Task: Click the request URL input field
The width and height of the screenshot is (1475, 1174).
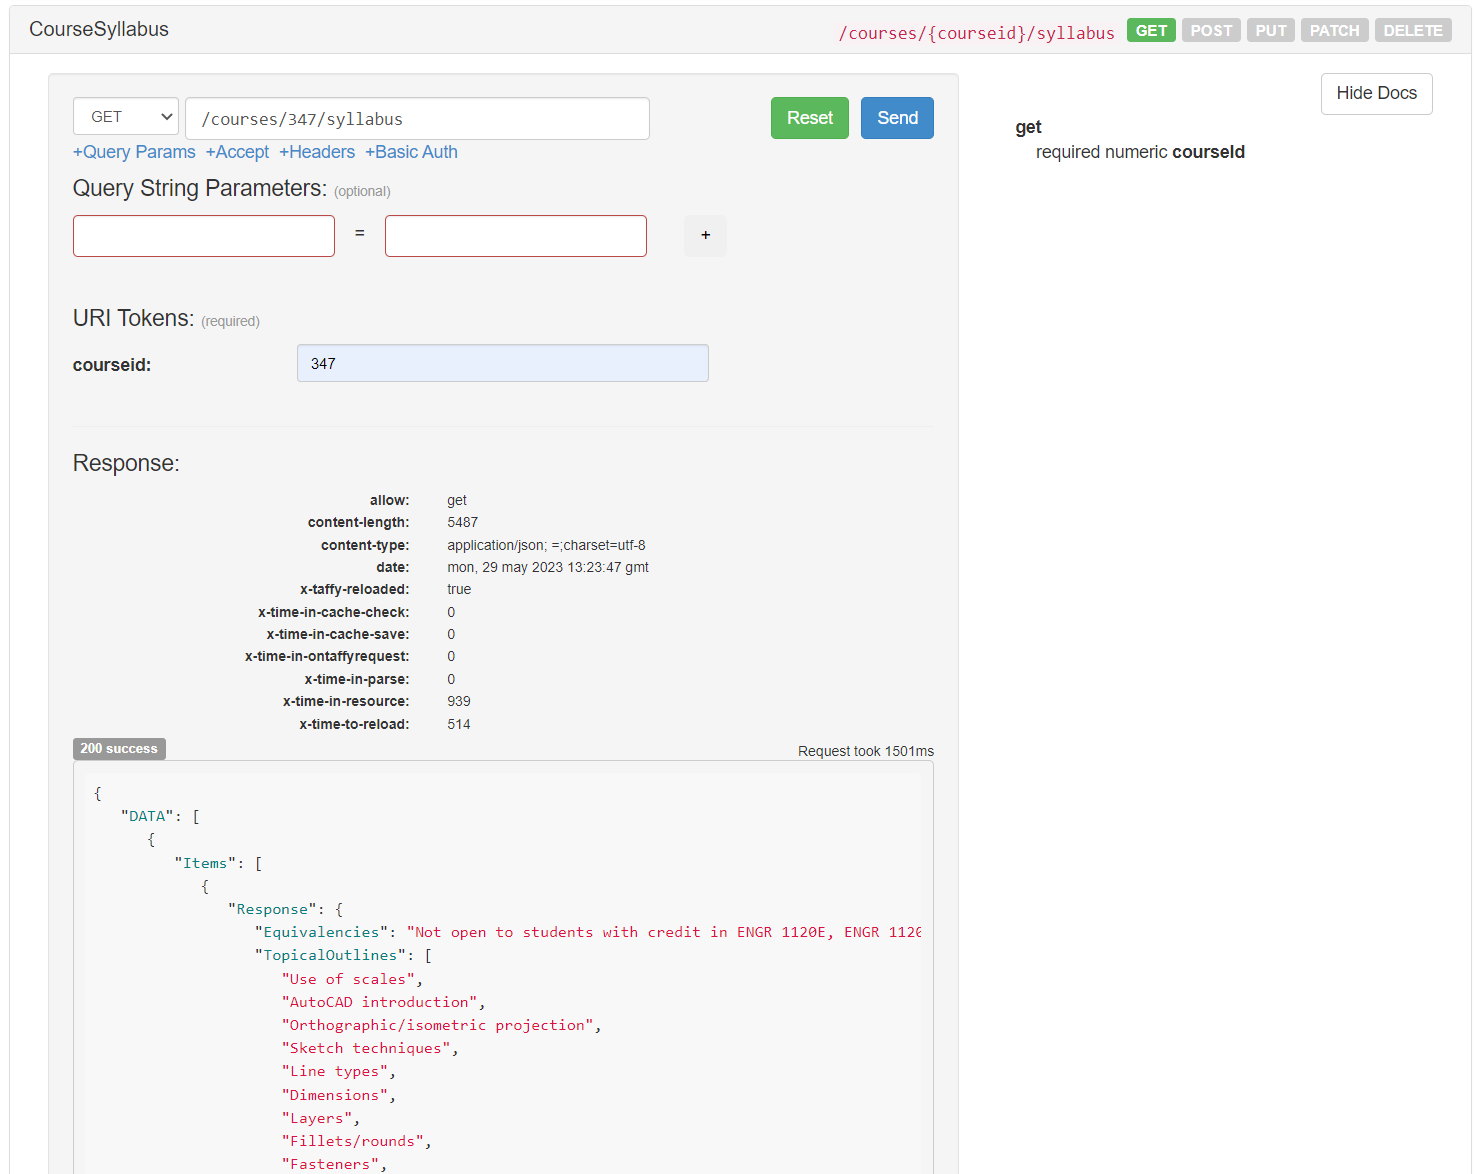Action: click(417, 119)
